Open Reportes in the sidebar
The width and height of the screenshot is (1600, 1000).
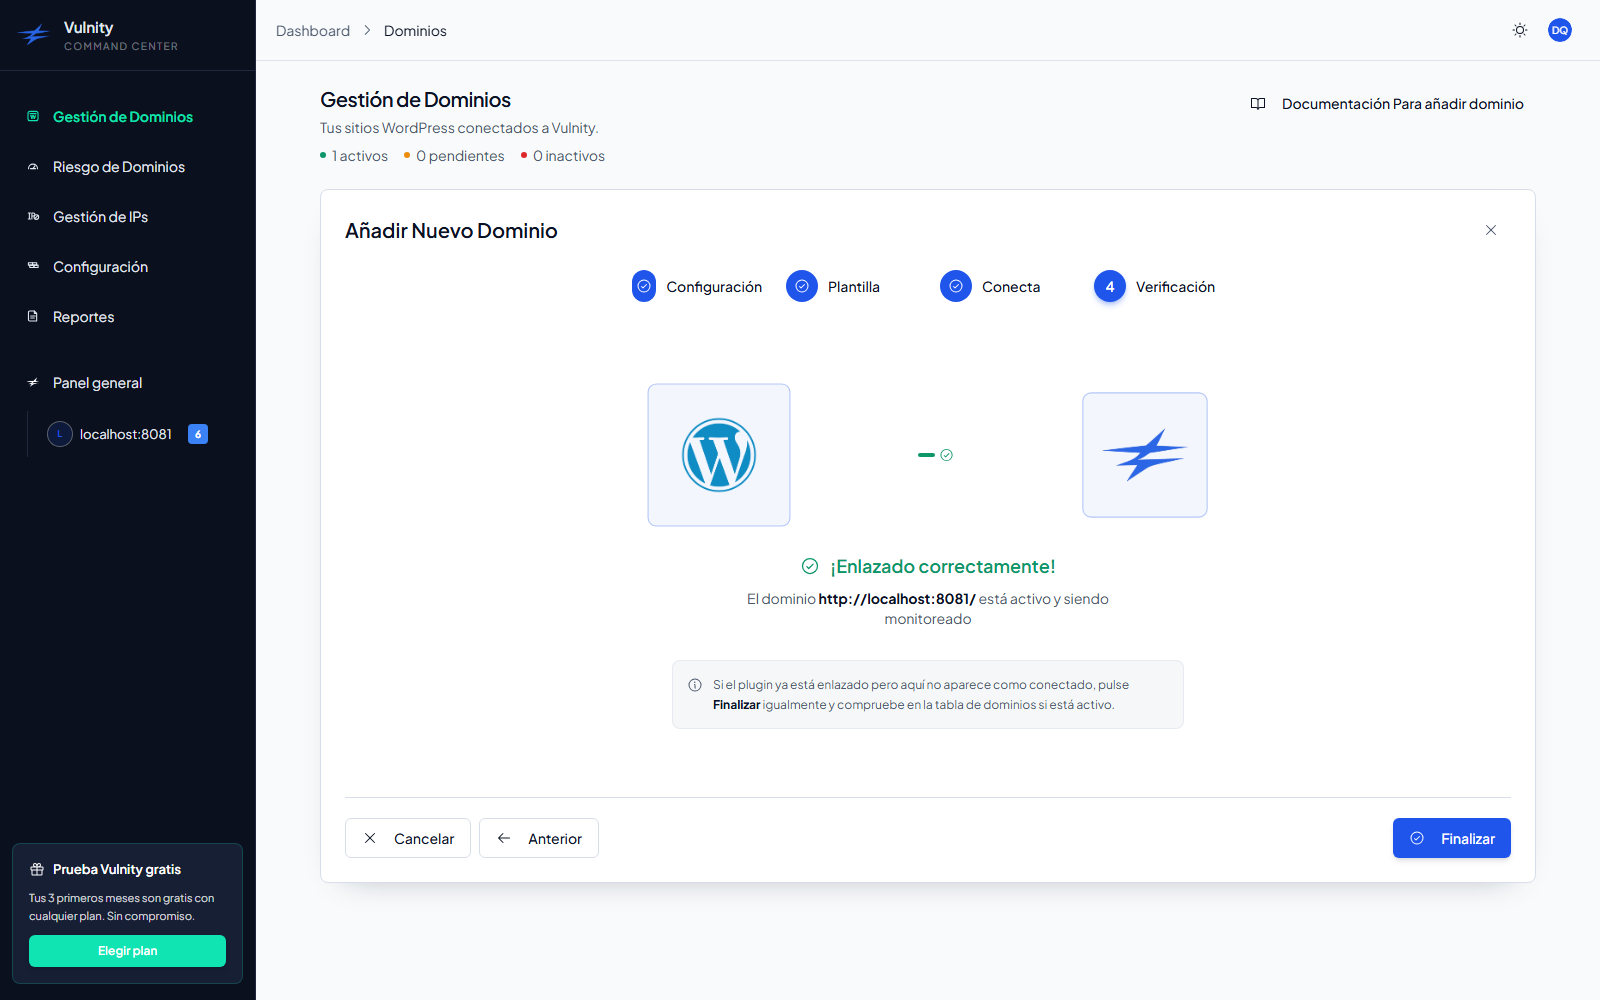coord(83,317)
